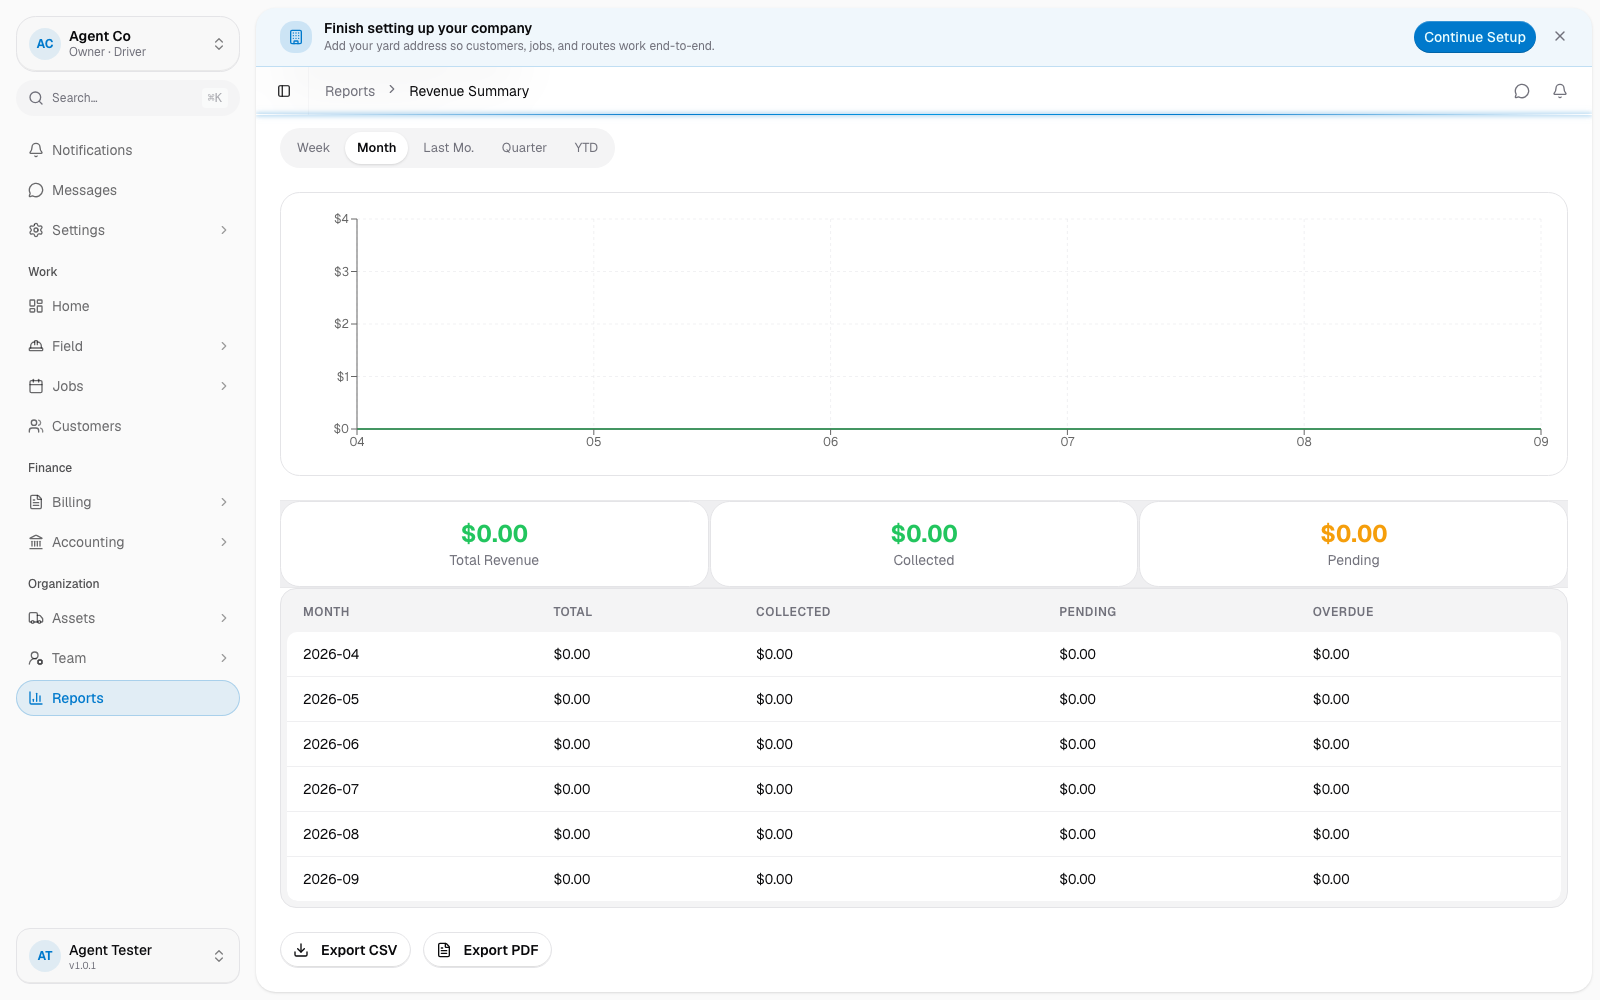The height and width of the screenshot is (1000, 1600).
Task: Click the AT user avatar
Action: coord(45,956)
